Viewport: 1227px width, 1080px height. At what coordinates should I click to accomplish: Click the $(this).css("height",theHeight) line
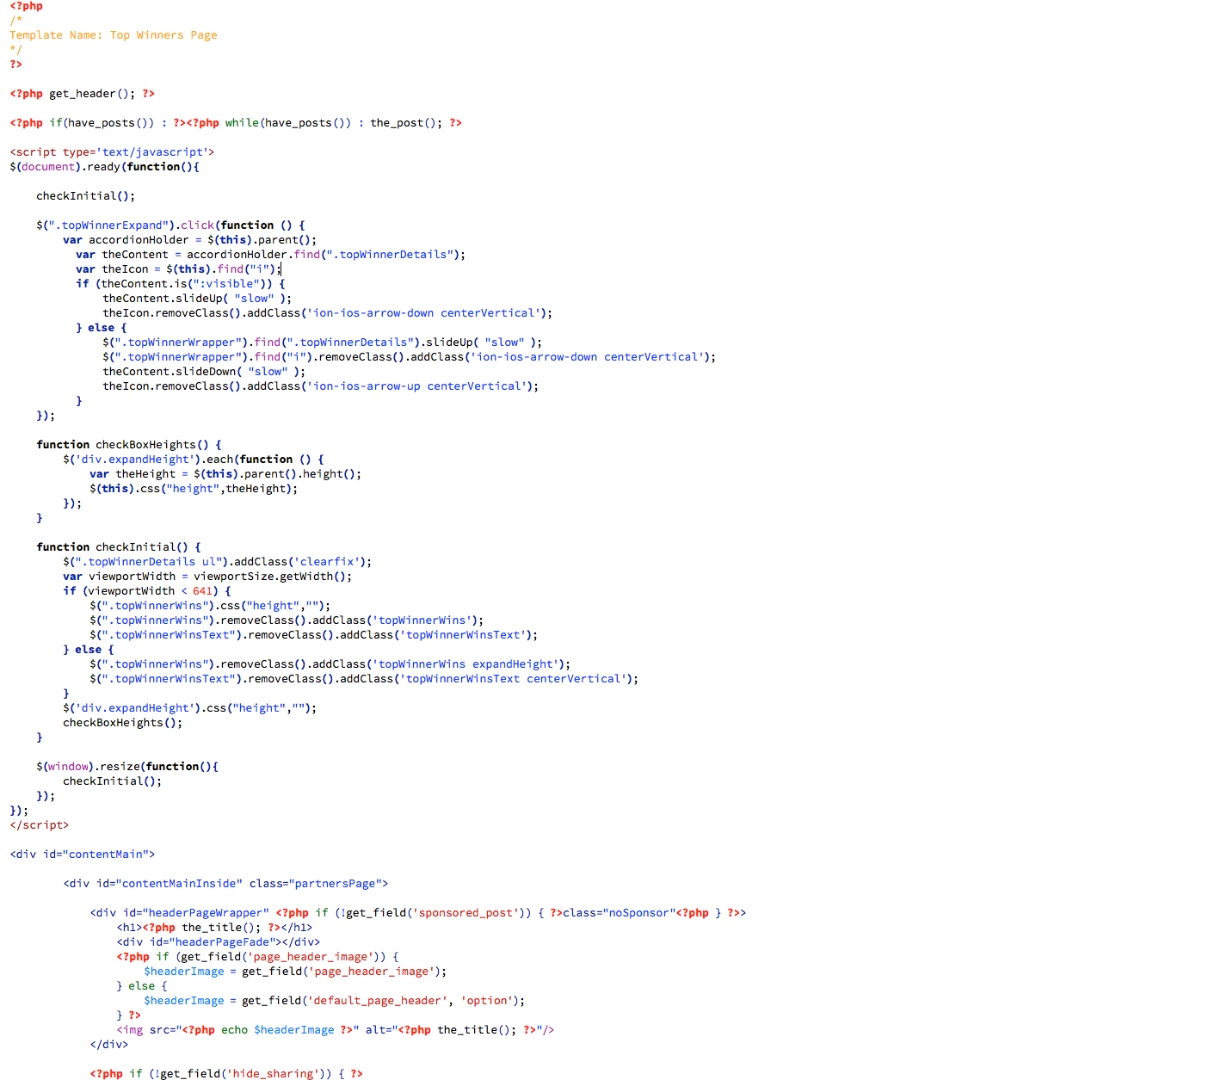(x=194, y=489)
